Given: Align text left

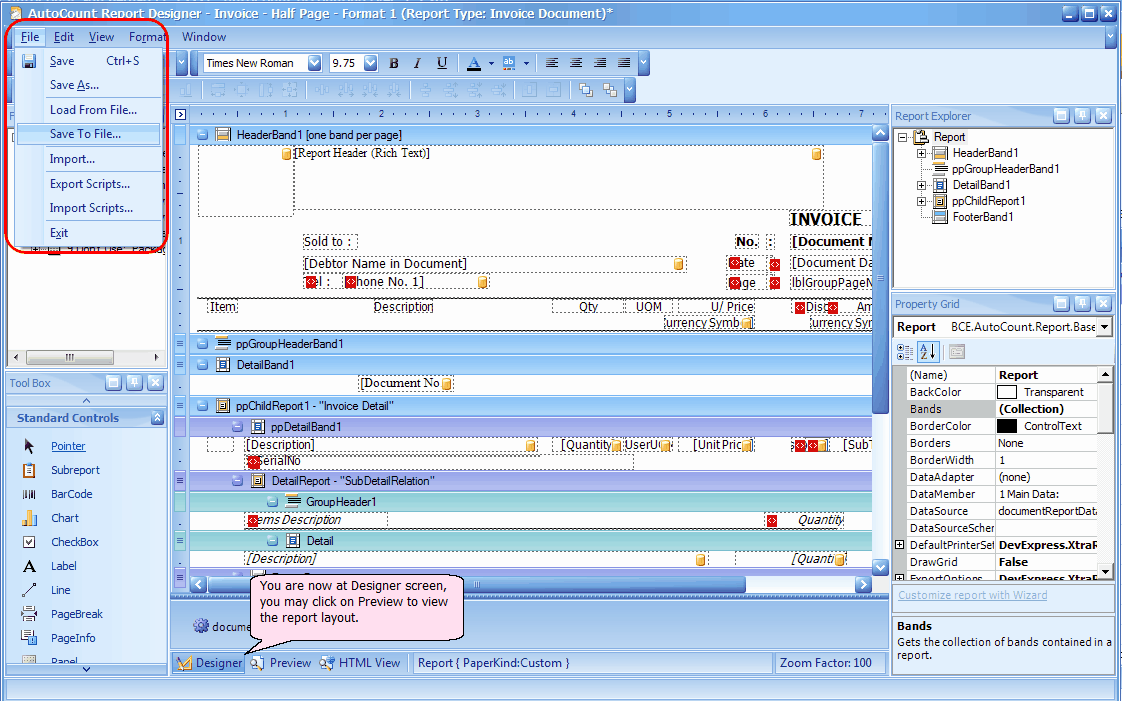Looking at the screenshot, I should (552, 63).
